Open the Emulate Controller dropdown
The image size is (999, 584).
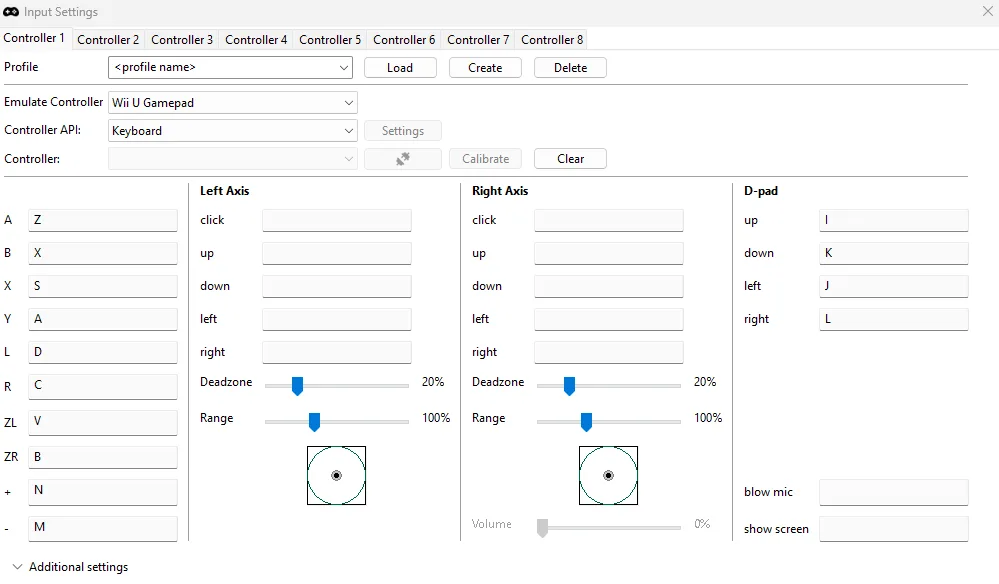pyautogui.click(x=232, y=102)
